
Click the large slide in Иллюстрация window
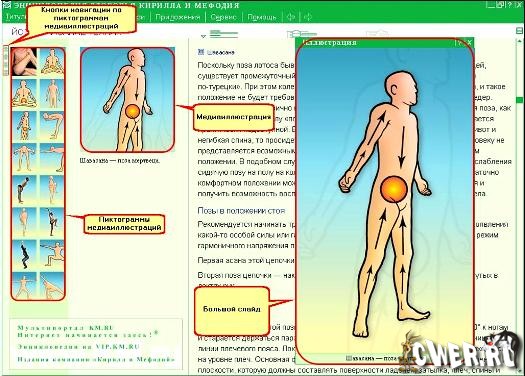pyautogui.click(x=385, y=201)
